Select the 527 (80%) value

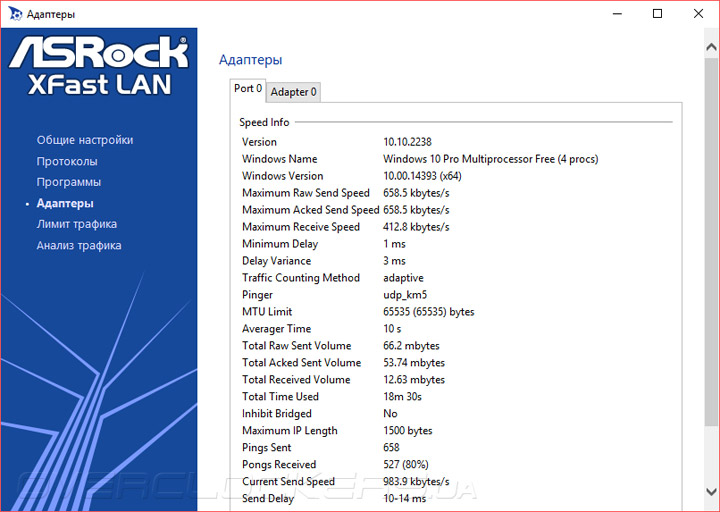[405, 465]
